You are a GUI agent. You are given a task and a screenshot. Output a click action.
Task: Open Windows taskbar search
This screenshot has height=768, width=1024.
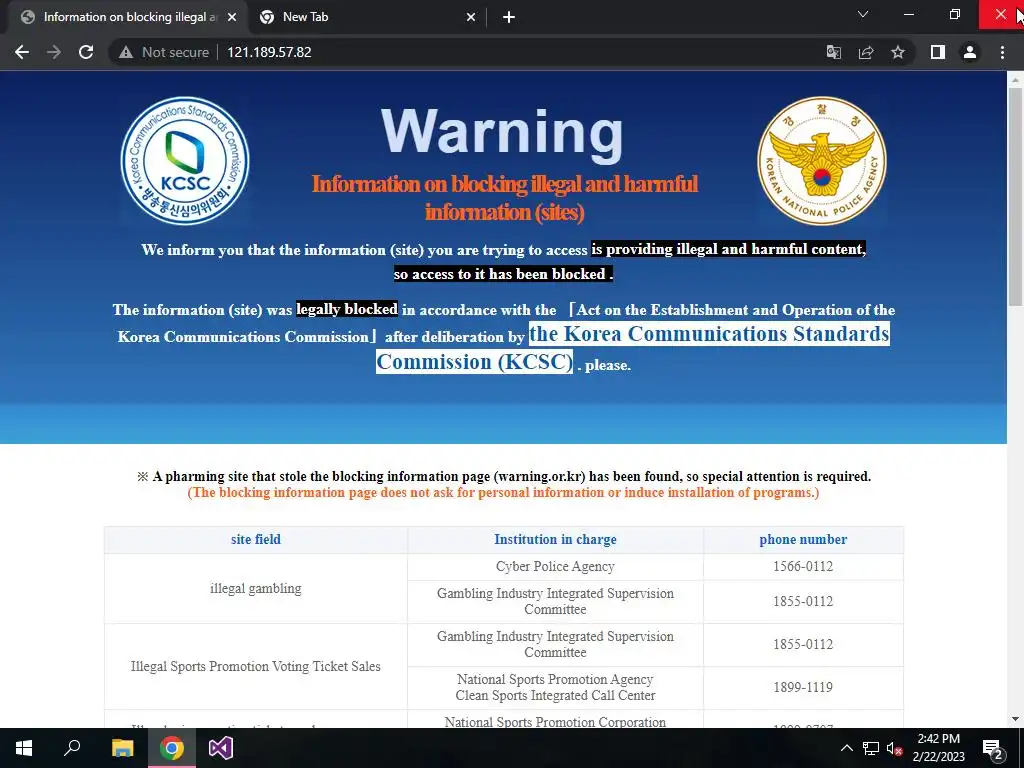pos(72,748)
